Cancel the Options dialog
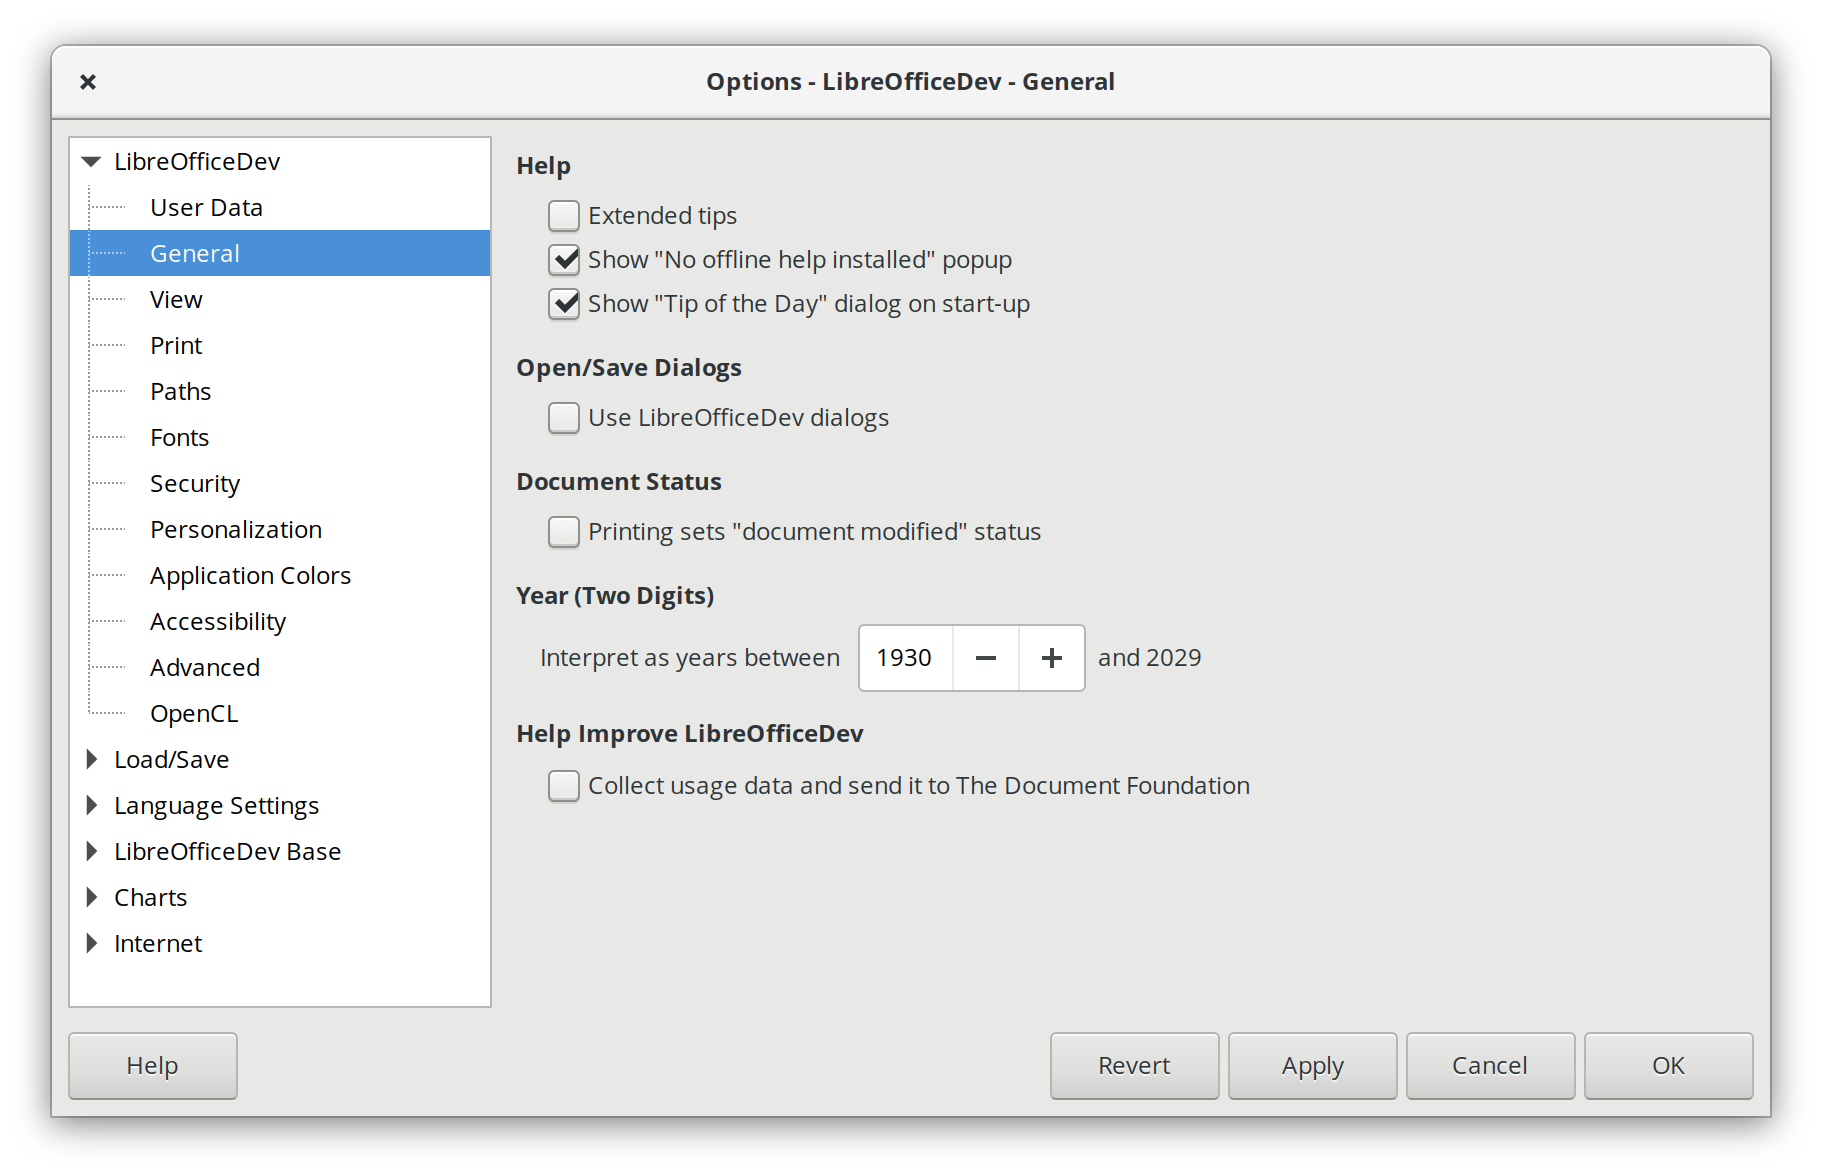The height and width of the screenshot is (1174, 1822). (1491, 1066)
